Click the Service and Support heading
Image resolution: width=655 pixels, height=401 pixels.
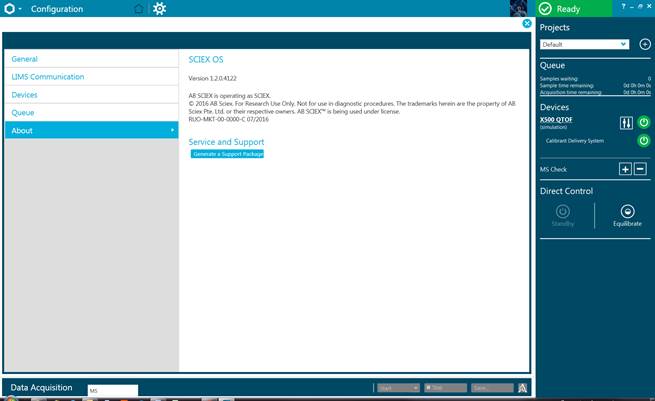pyautogui.click(x=226, y=142)
